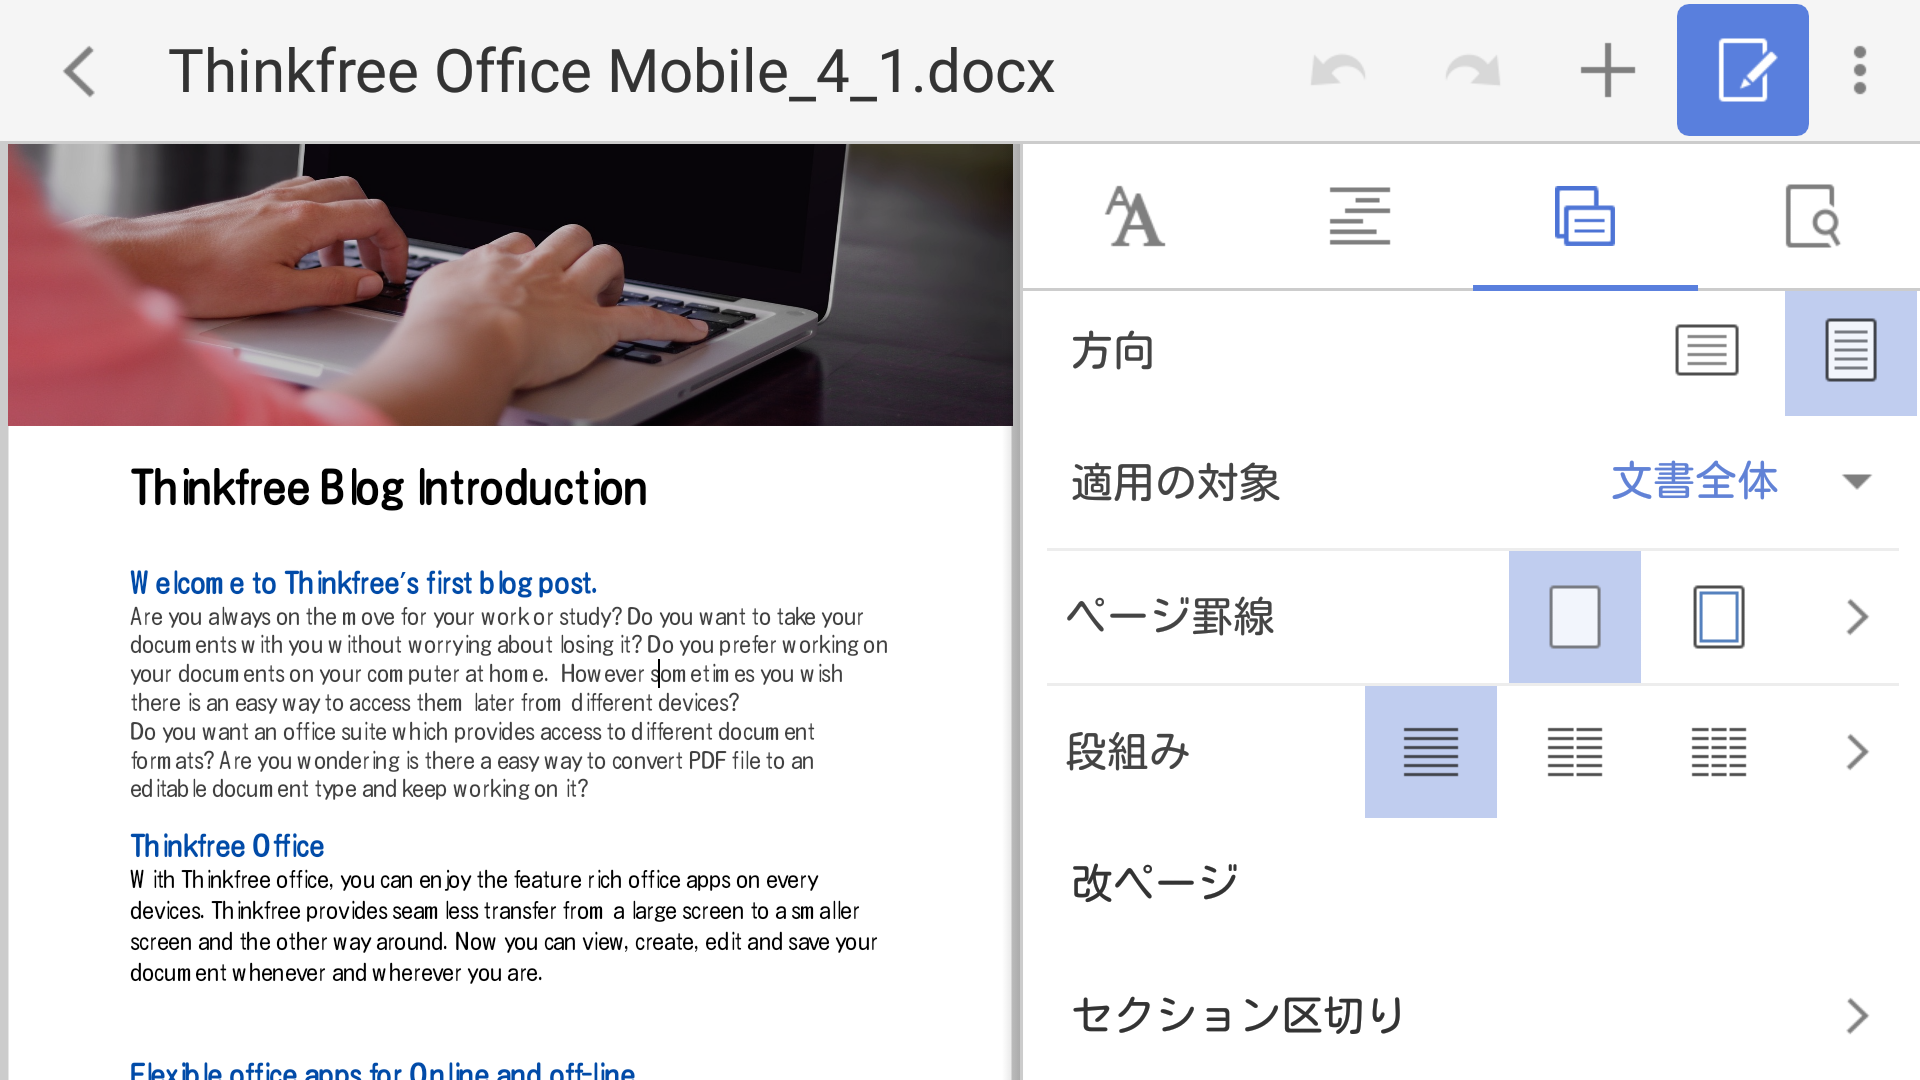
Task: Place cursor in 'Are you always on the move' paragraph
Action: 508,703
